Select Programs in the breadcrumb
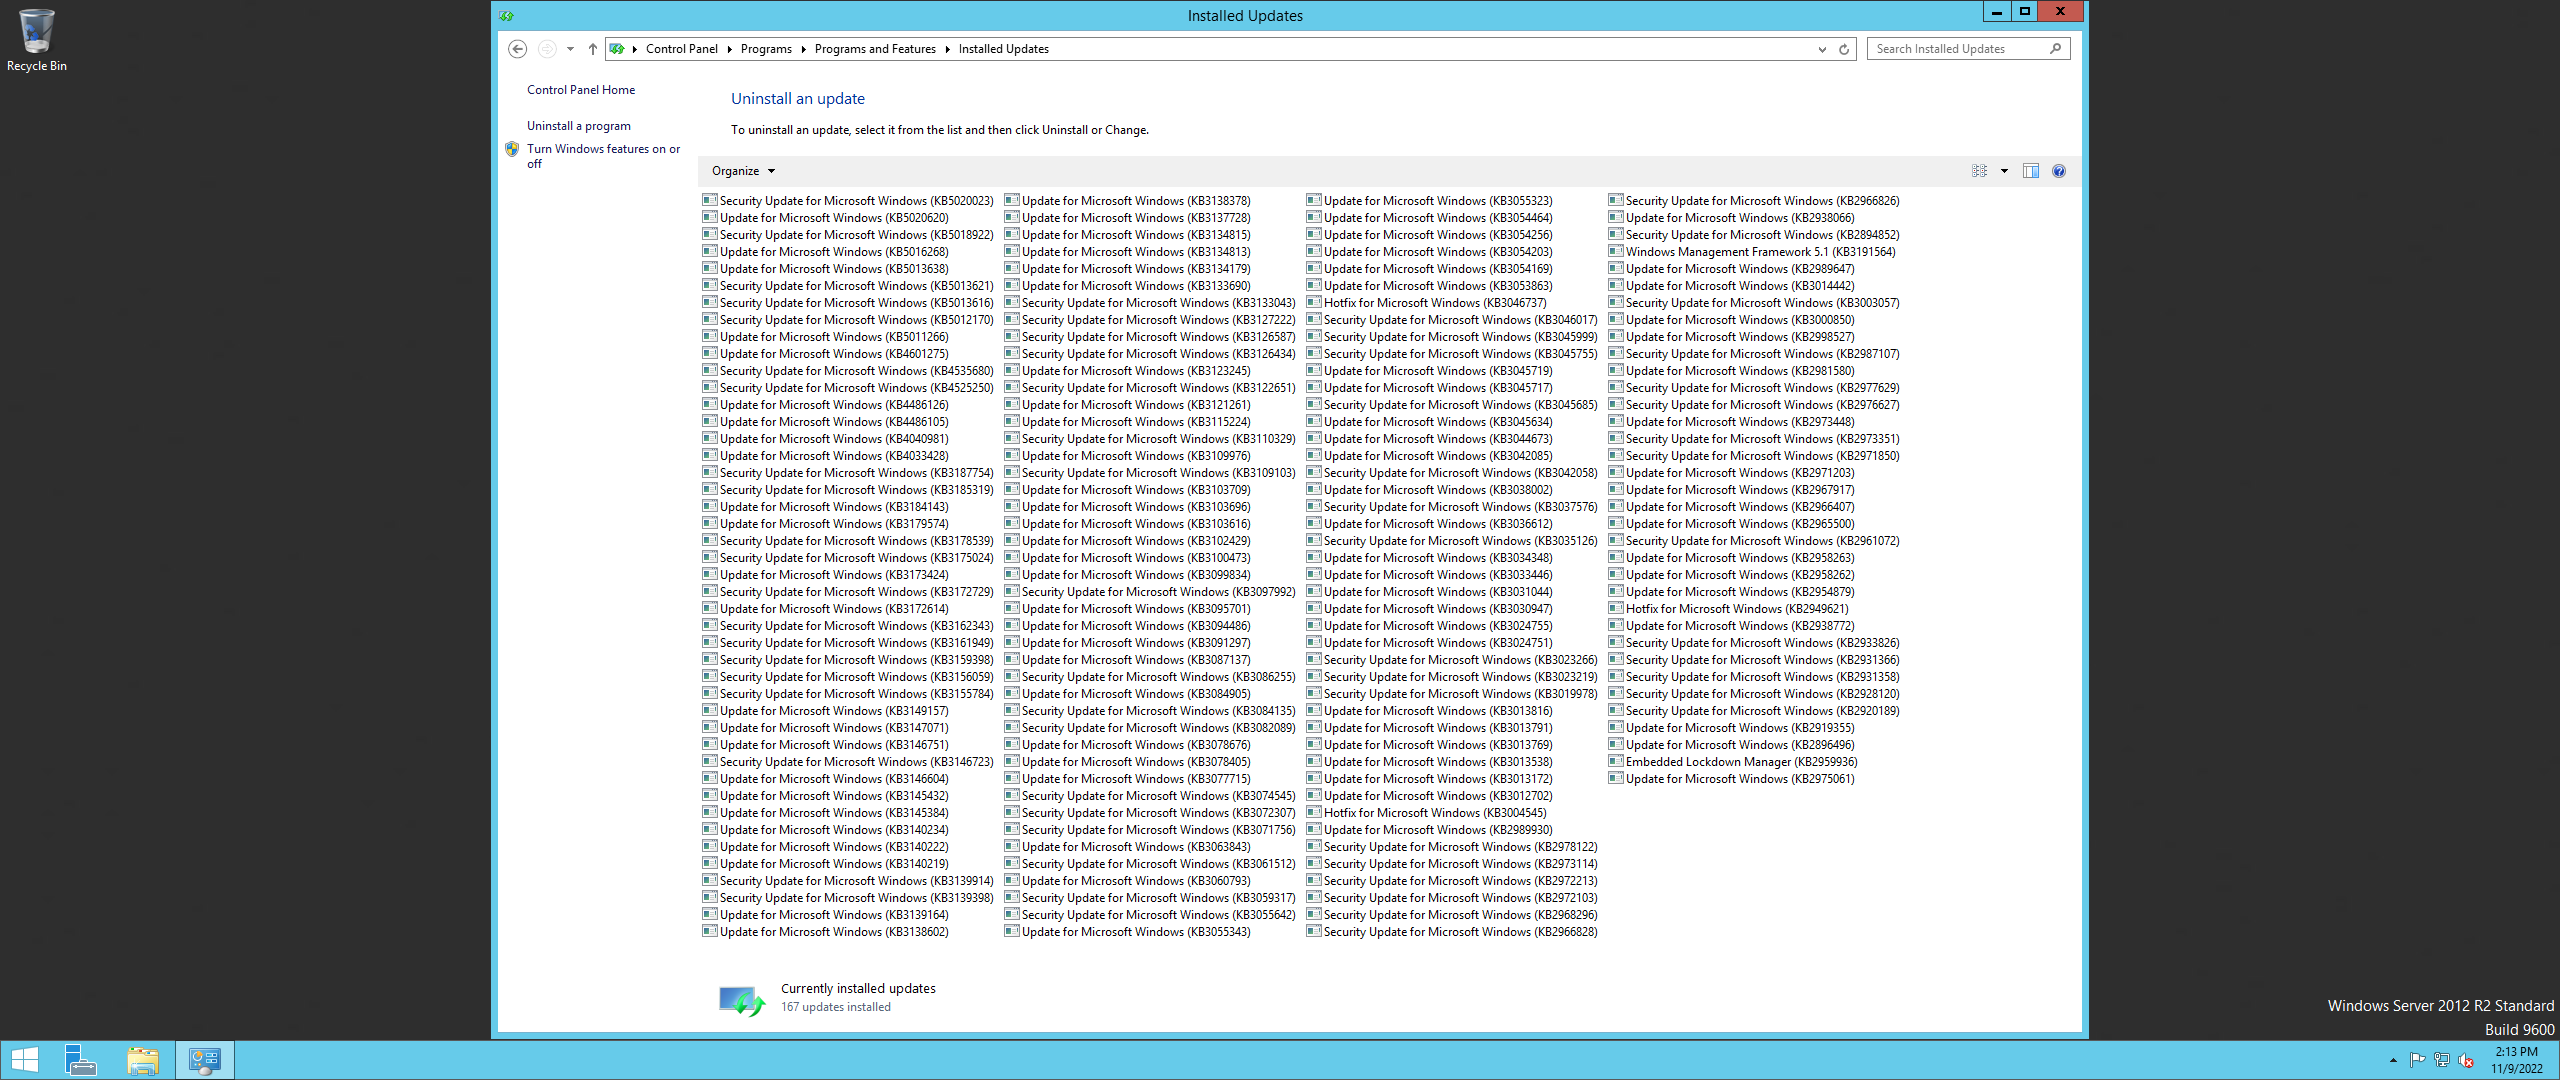2560x1080 pixels. pyautogui.click(x=766, y=49)
